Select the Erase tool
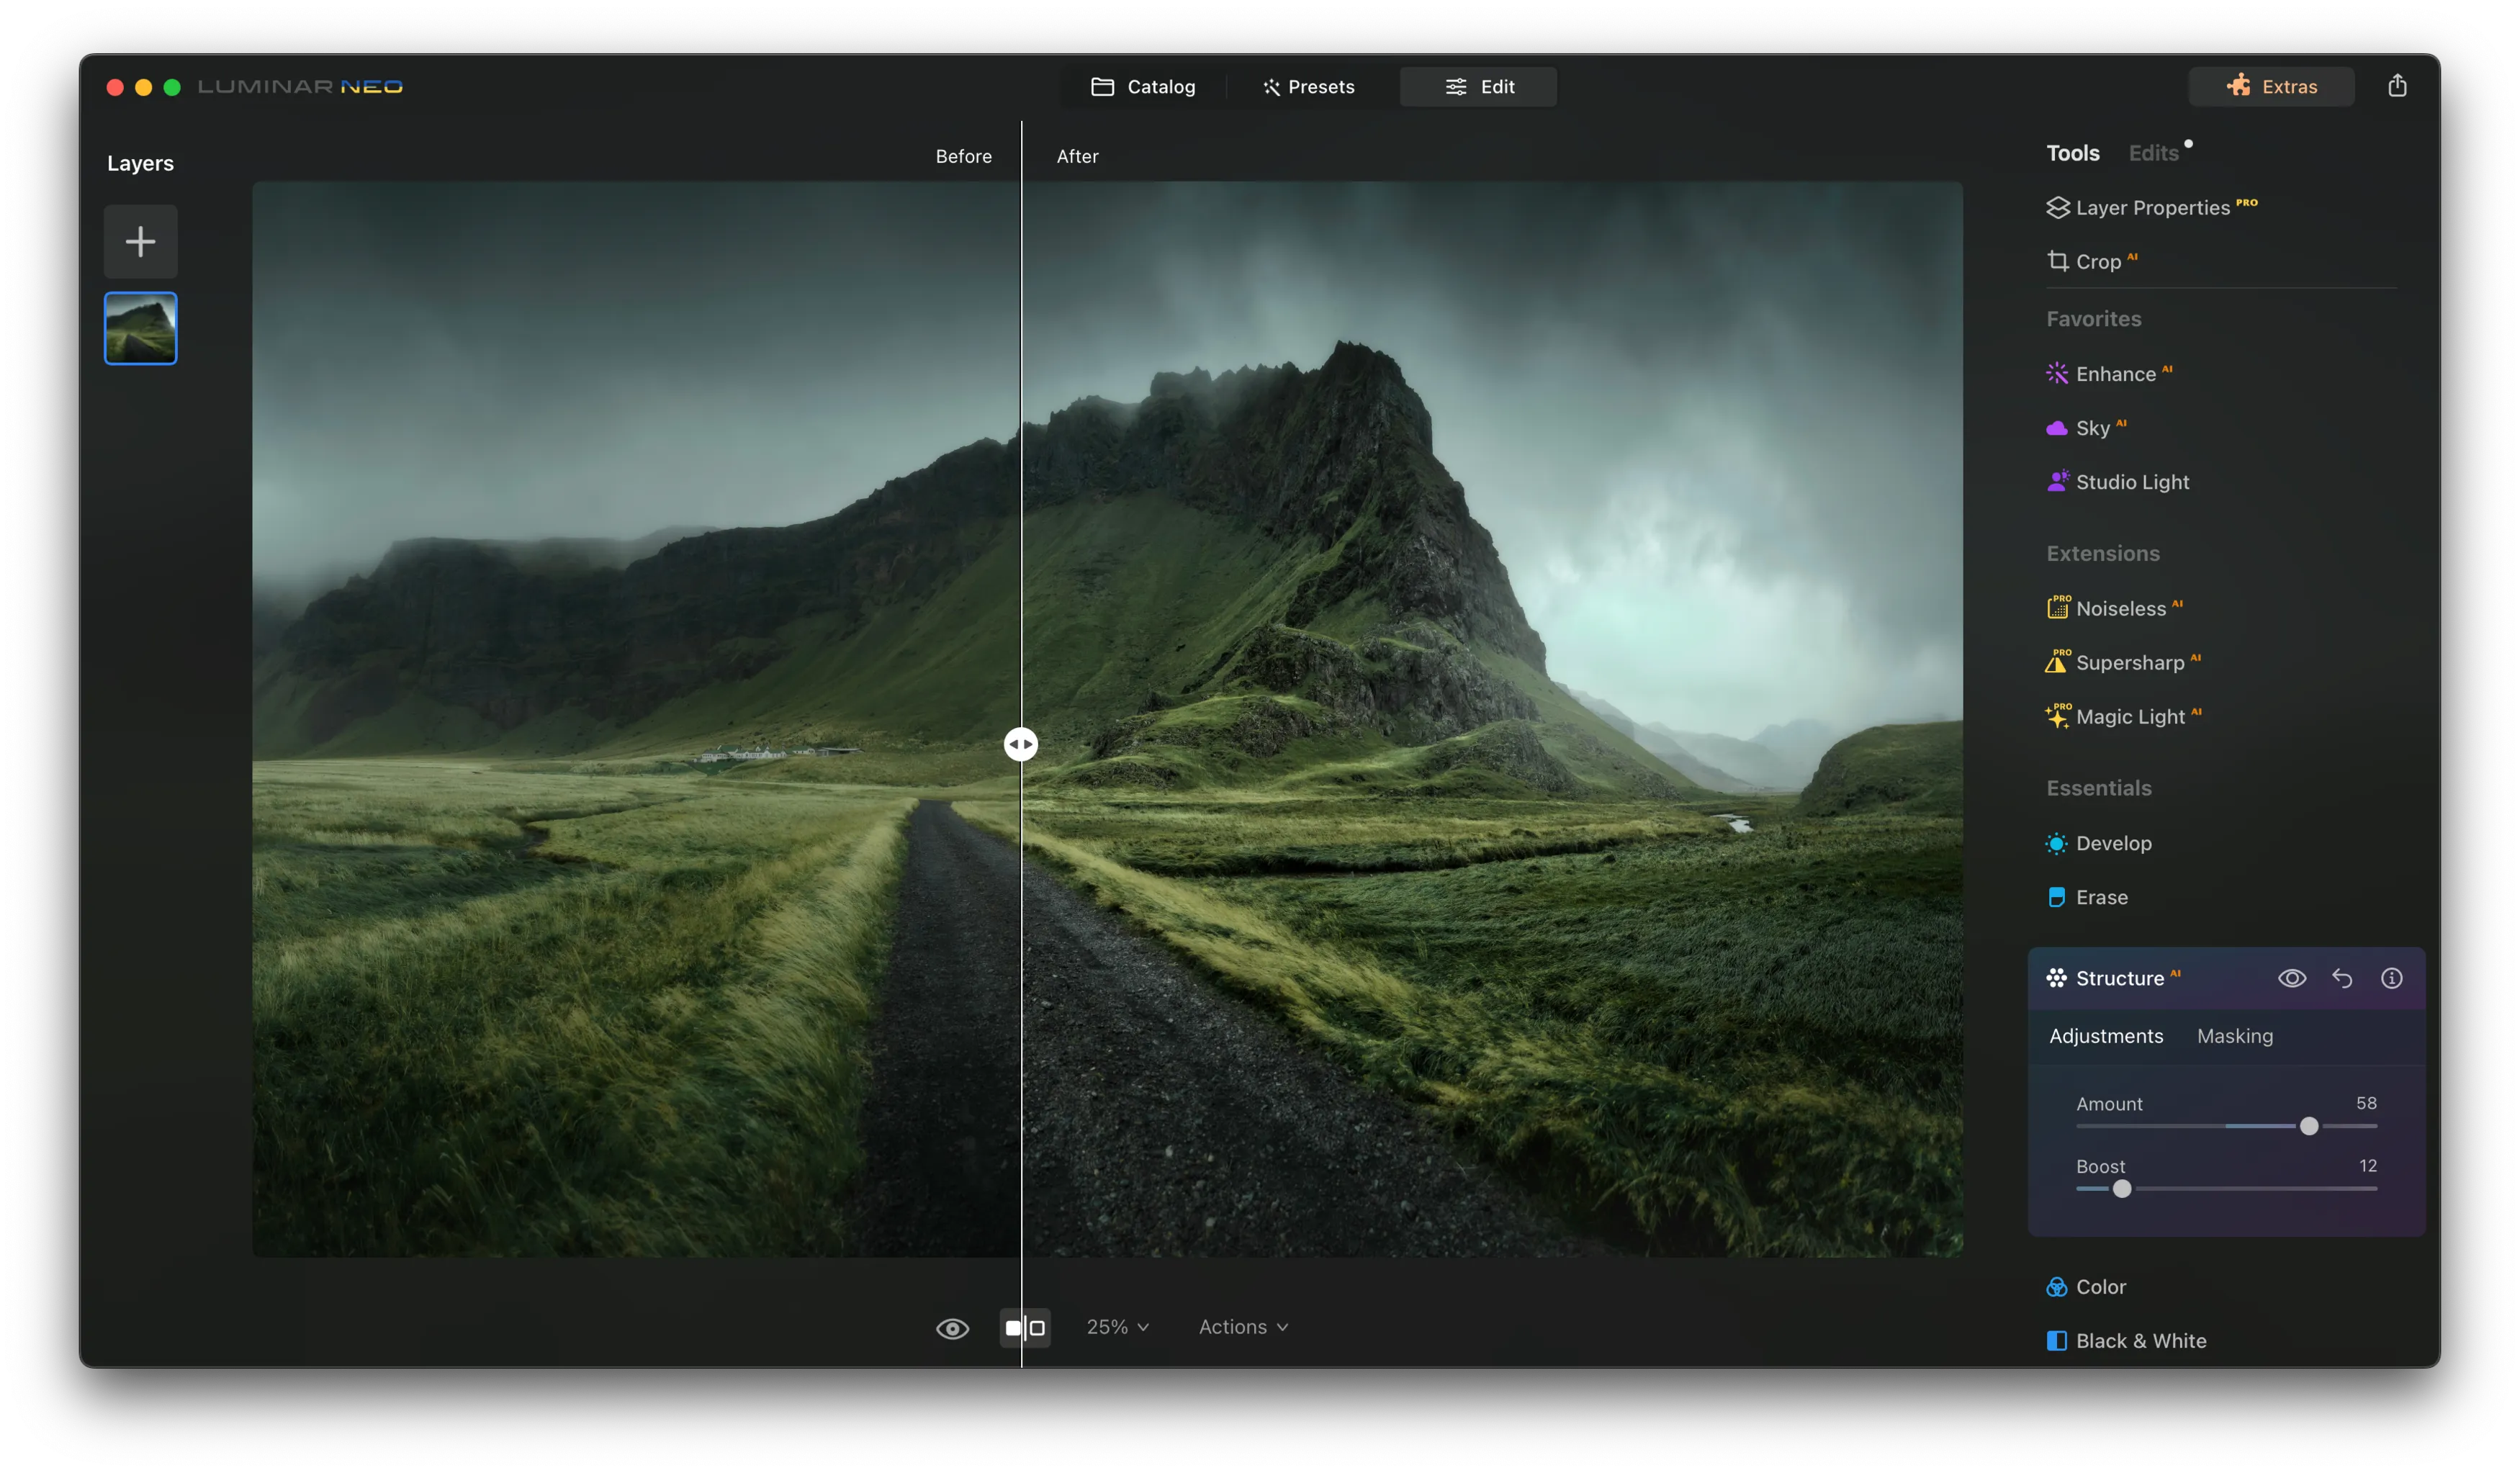 pos(2100,897)
